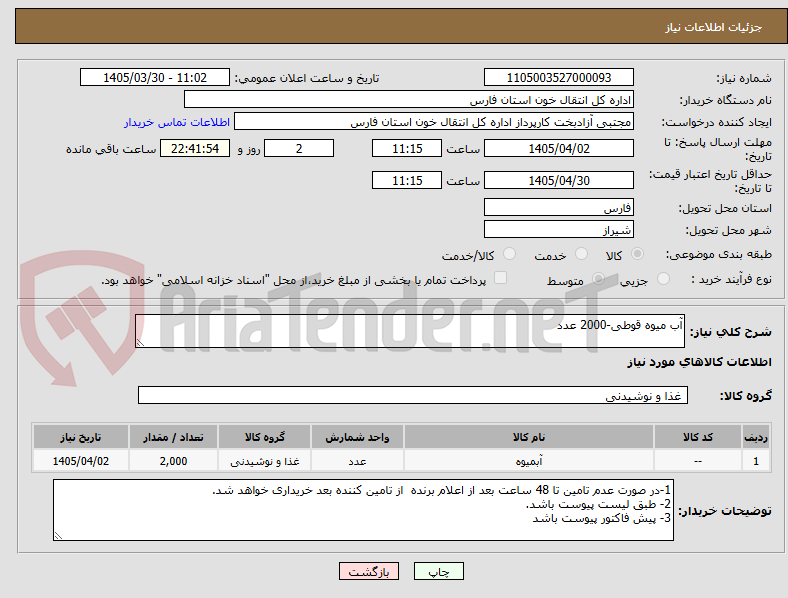Image resolution: width=788 pixels, height=598 pixels.
Task: Click the response deadline date 1405/04/02 field
Action: coord(559,148)
